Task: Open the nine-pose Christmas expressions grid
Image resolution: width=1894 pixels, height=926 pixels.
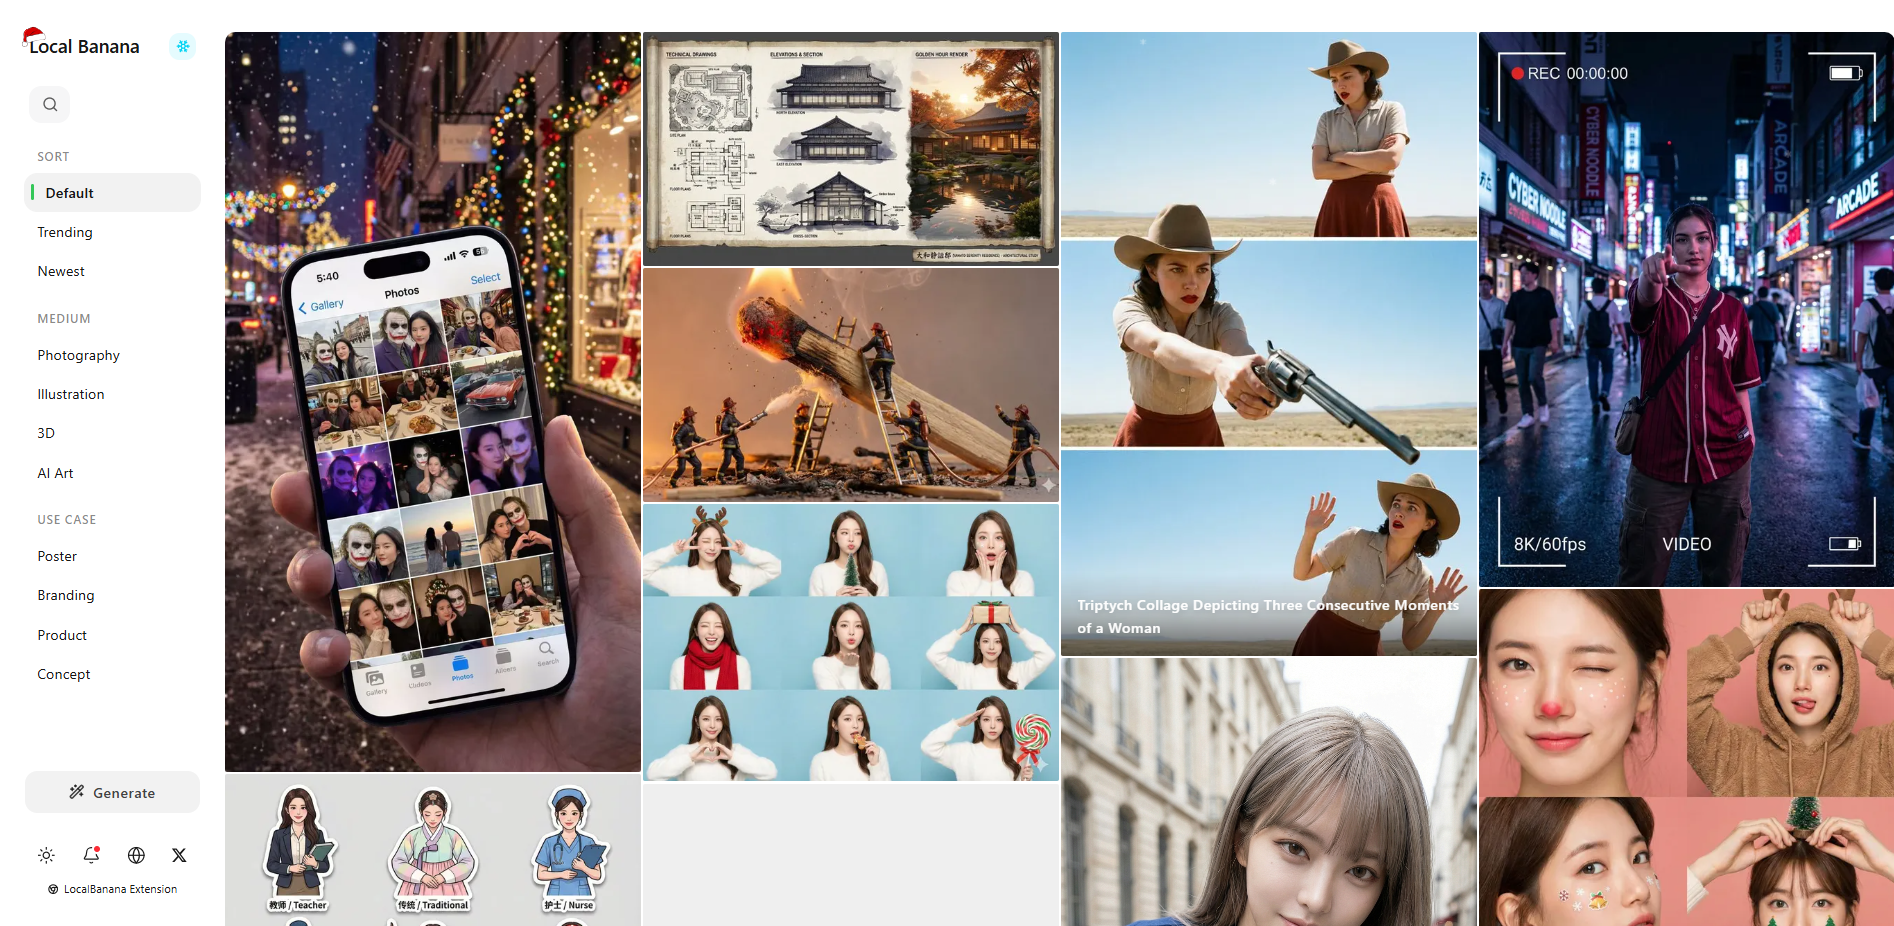Action: coord(851,642)
